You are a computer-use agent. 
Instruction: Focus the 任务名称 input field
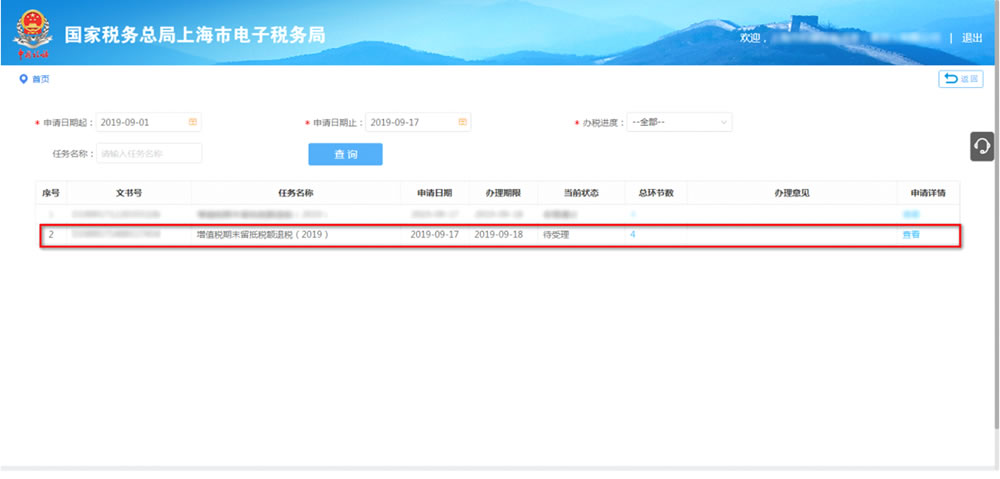tap(148, 154)
